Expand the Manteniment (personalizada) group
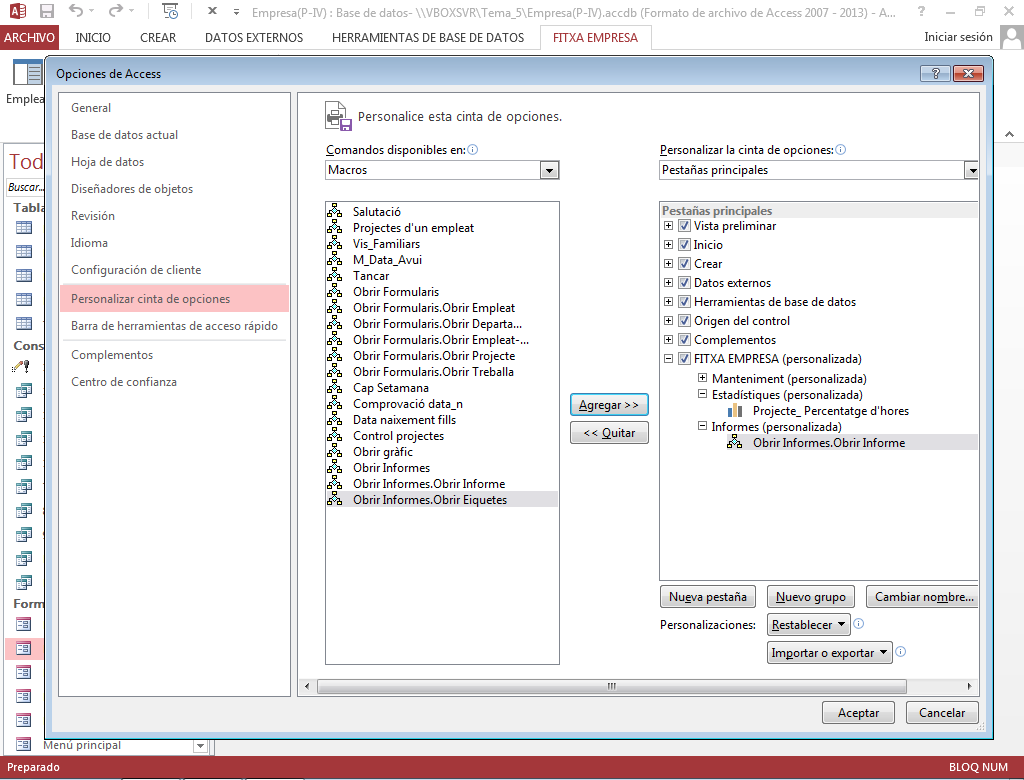1024x780 pixels. 703,378
